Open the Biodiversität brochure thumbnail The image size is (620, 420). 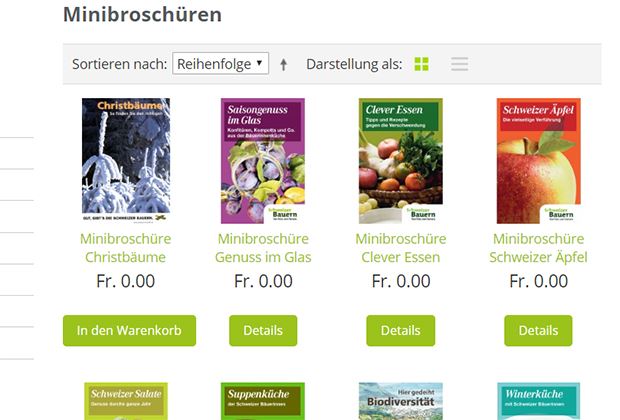pyautogui.click(x=401, y=401)
